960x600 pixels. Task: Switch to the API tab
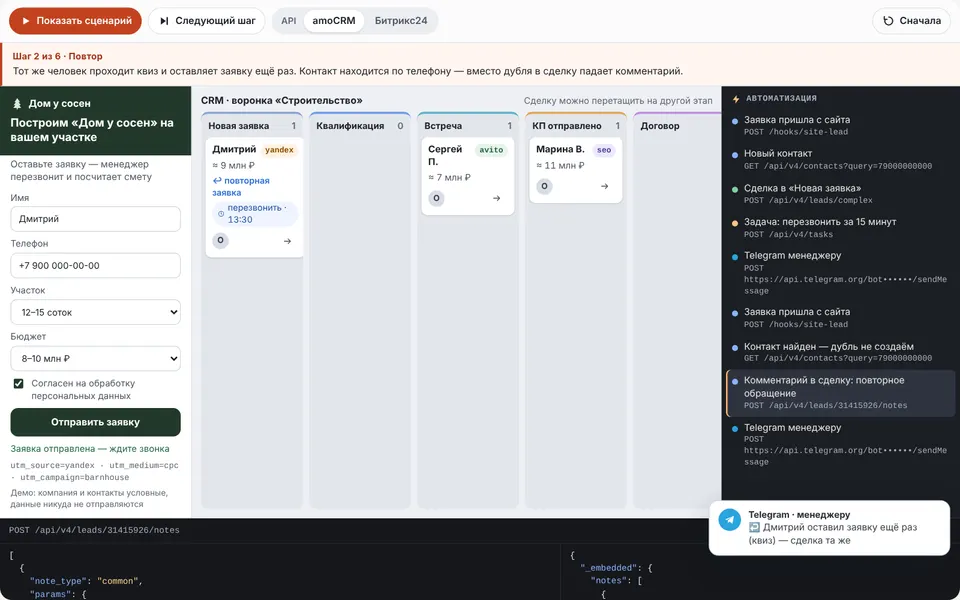(288, 21)
